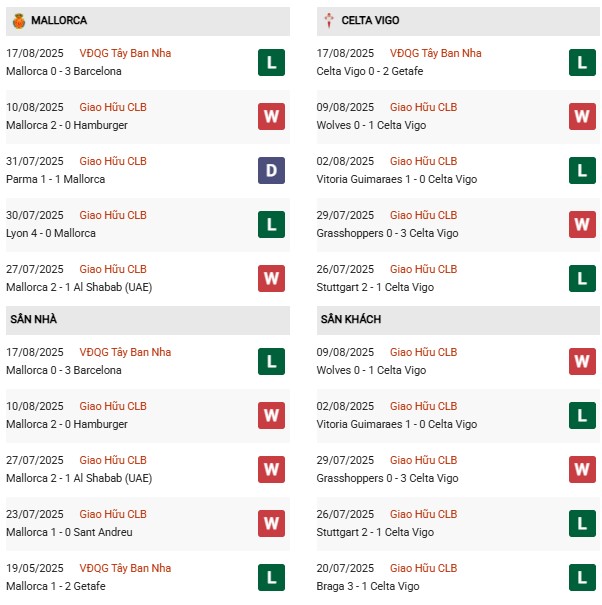Click the L badge for Braga 3-1 Celta Vigo
Viewport: 602px width, 605px height.
(x=582, y=578)
